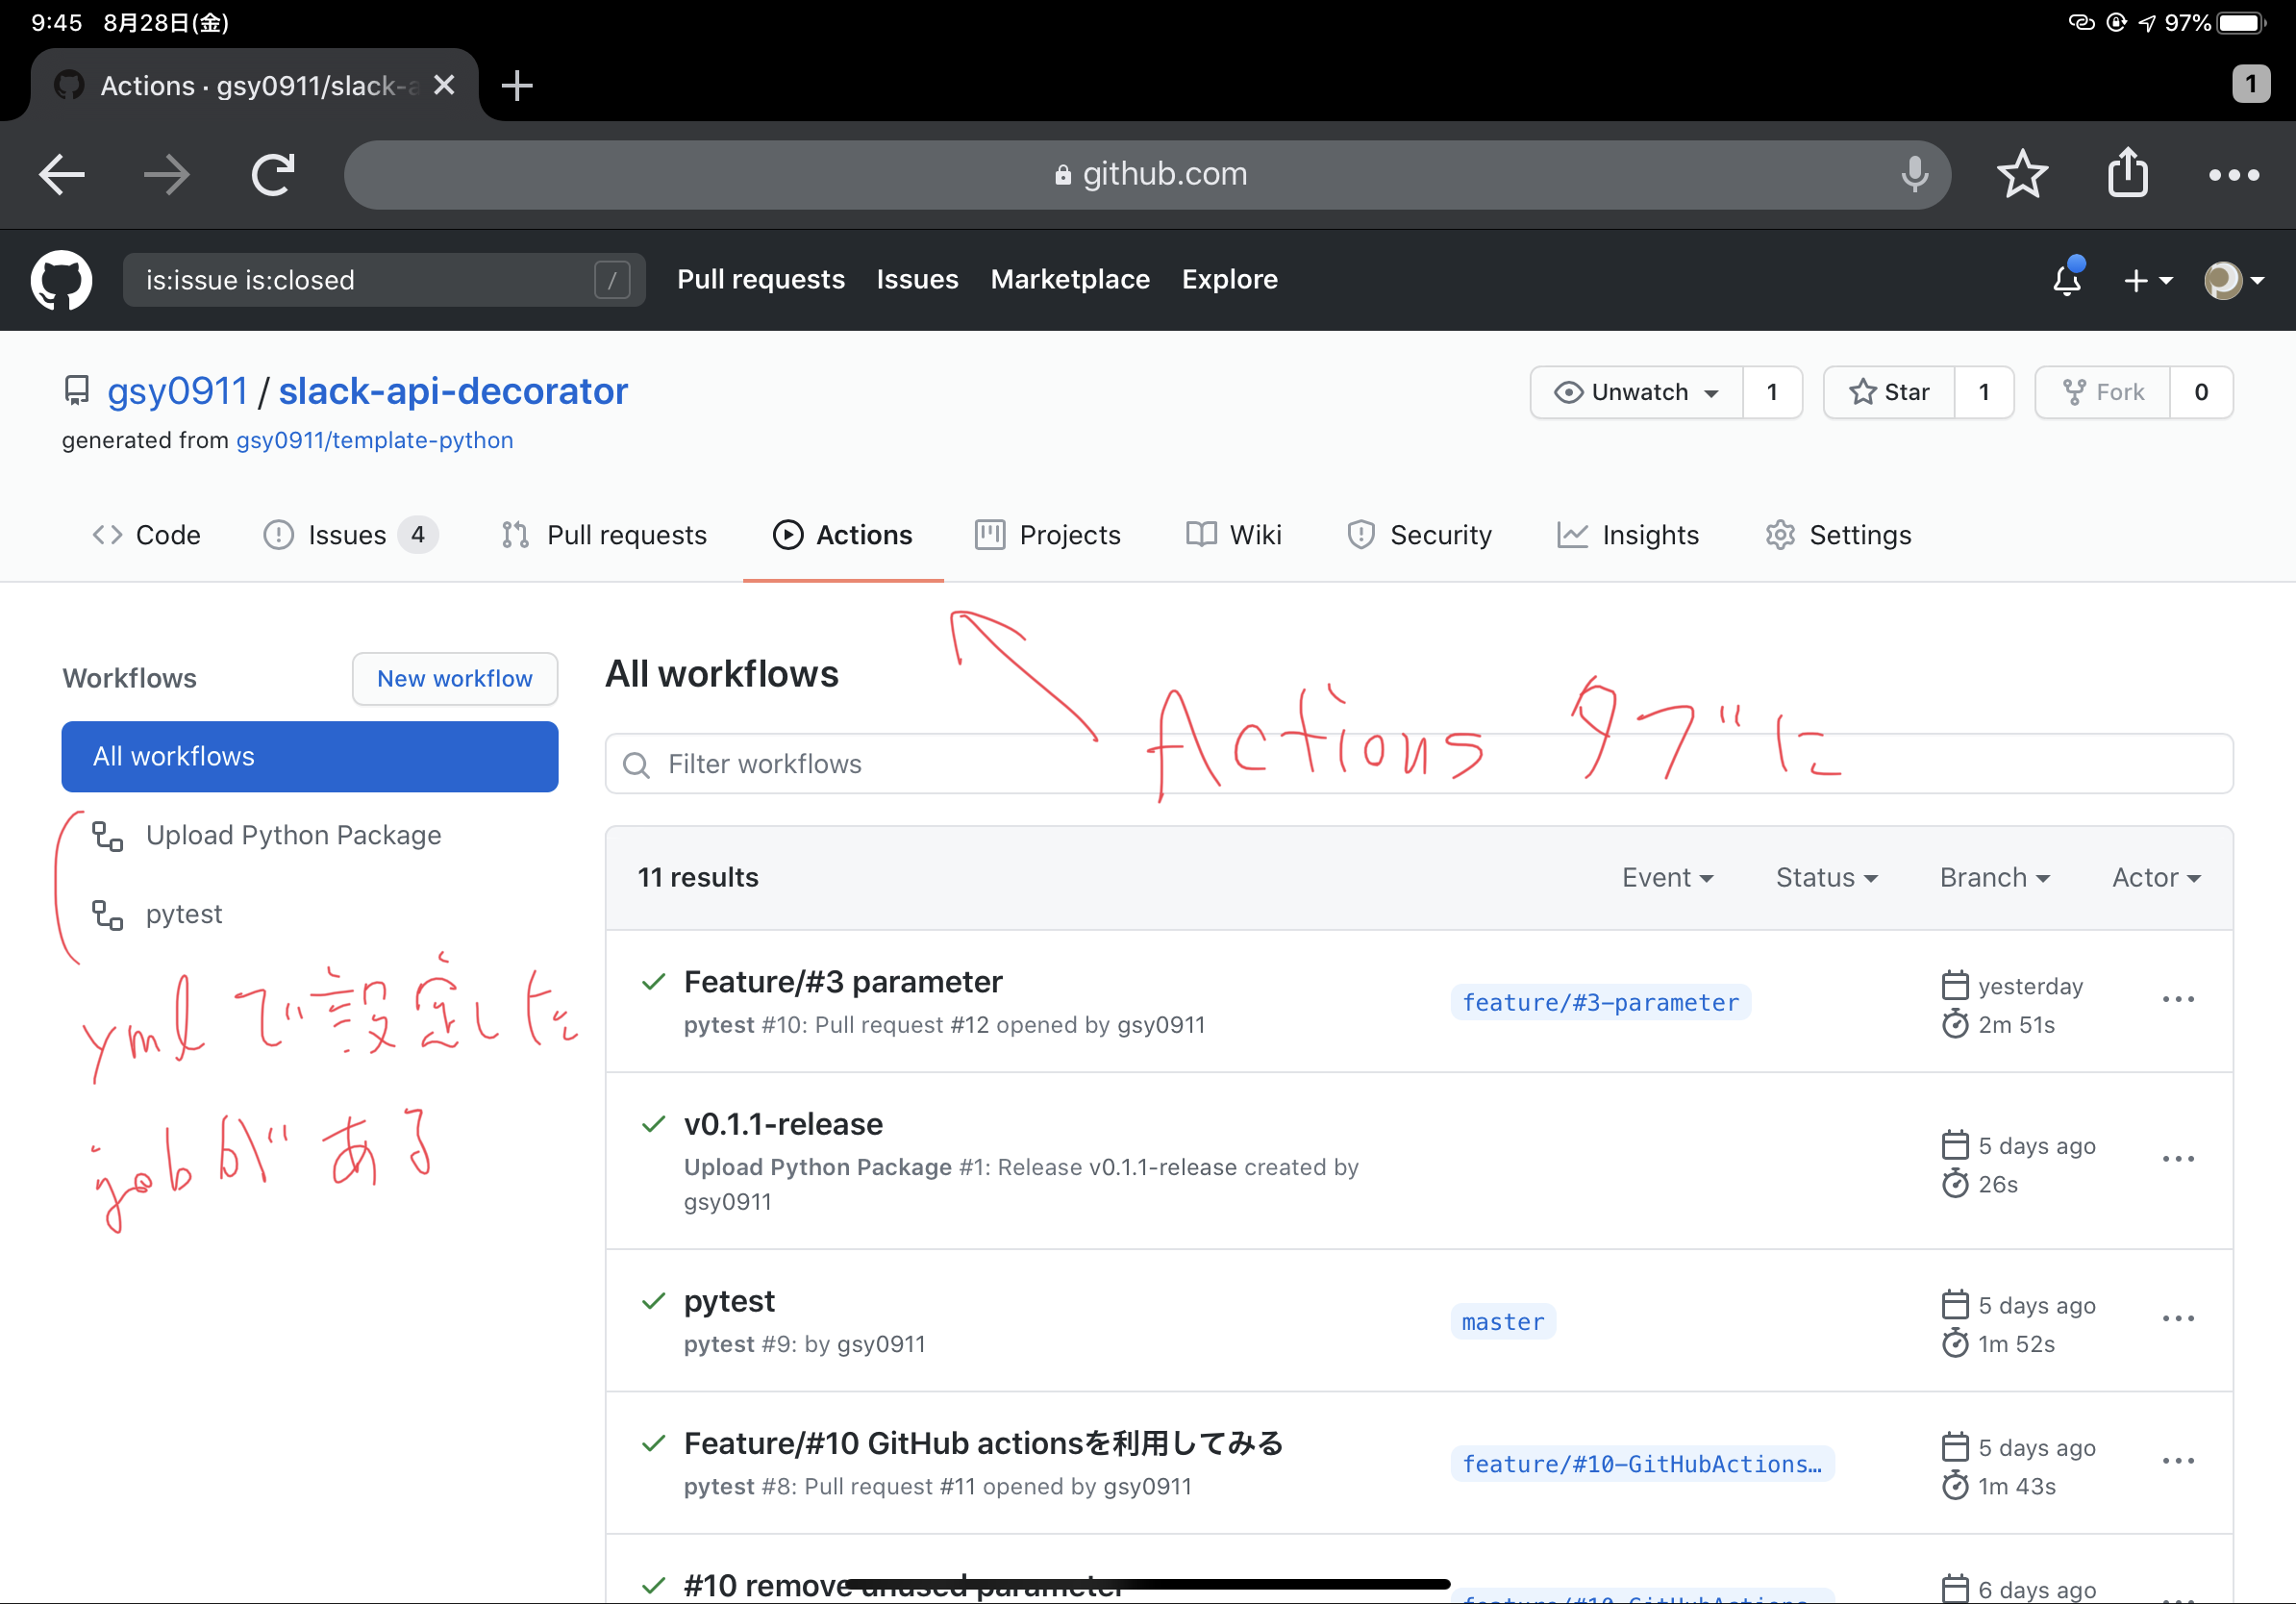Screen dimensions: 2296x1604
Task: Open the Issues repository tab
Action: 346,535
